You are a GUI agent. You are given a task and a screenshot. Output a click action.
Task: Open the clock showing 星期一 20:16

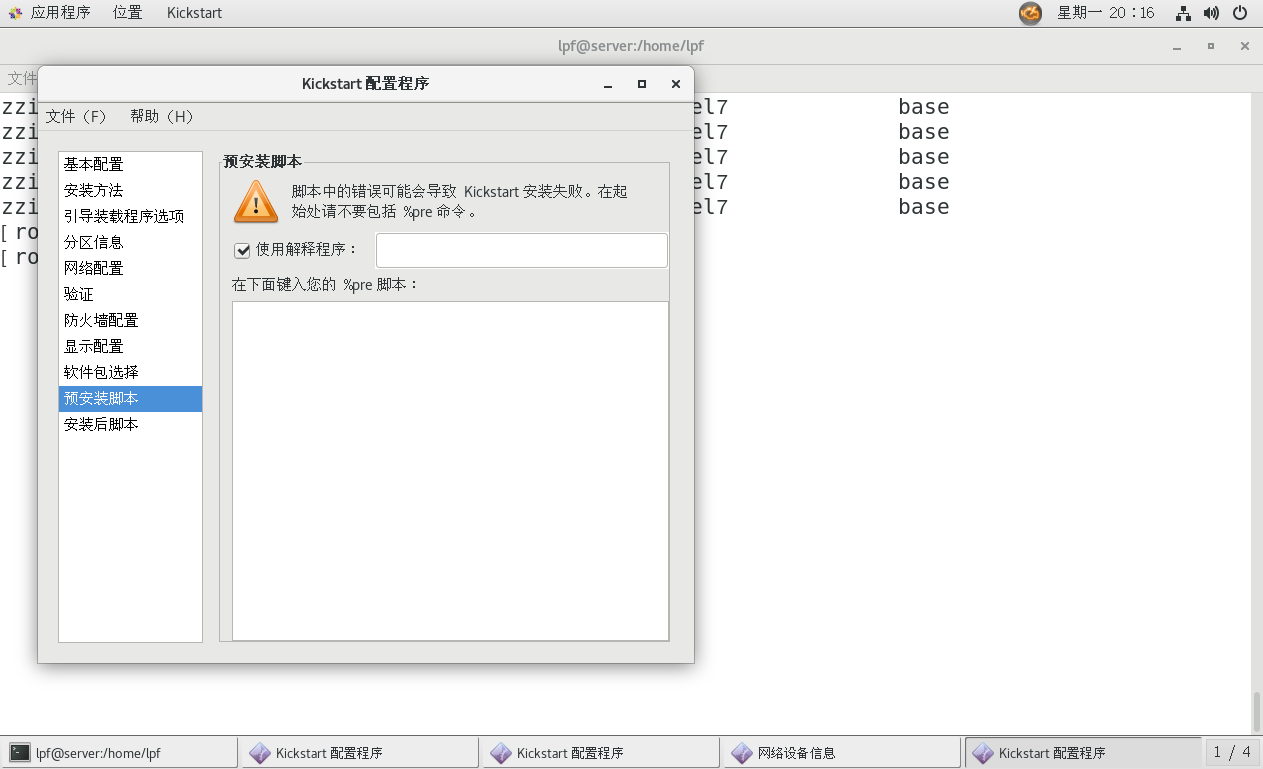pyautogui.click(x=1105, y=13)
